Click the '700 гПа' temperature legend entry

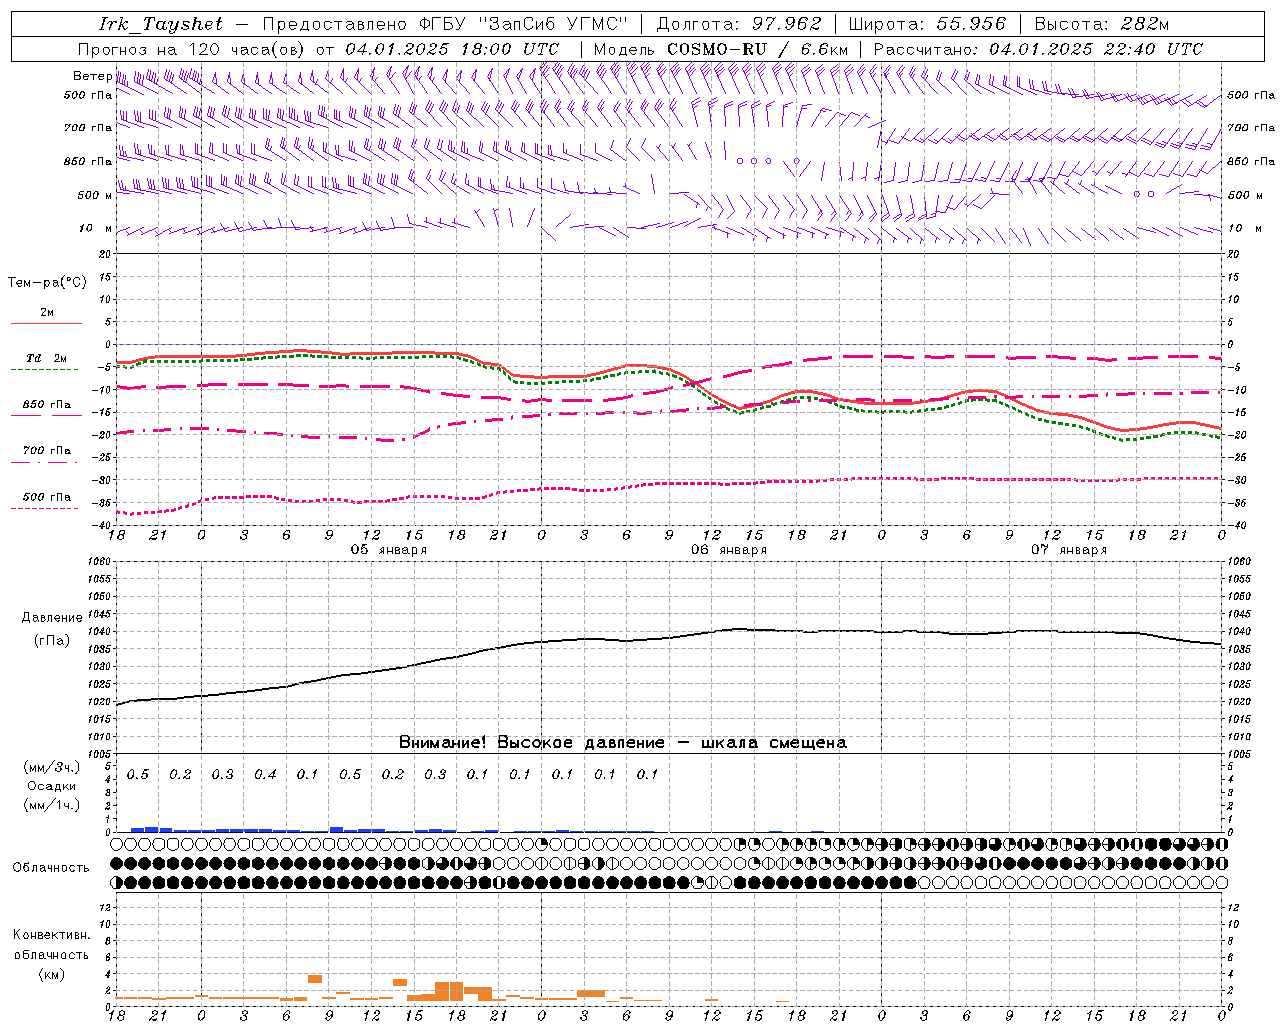[47, 450]
